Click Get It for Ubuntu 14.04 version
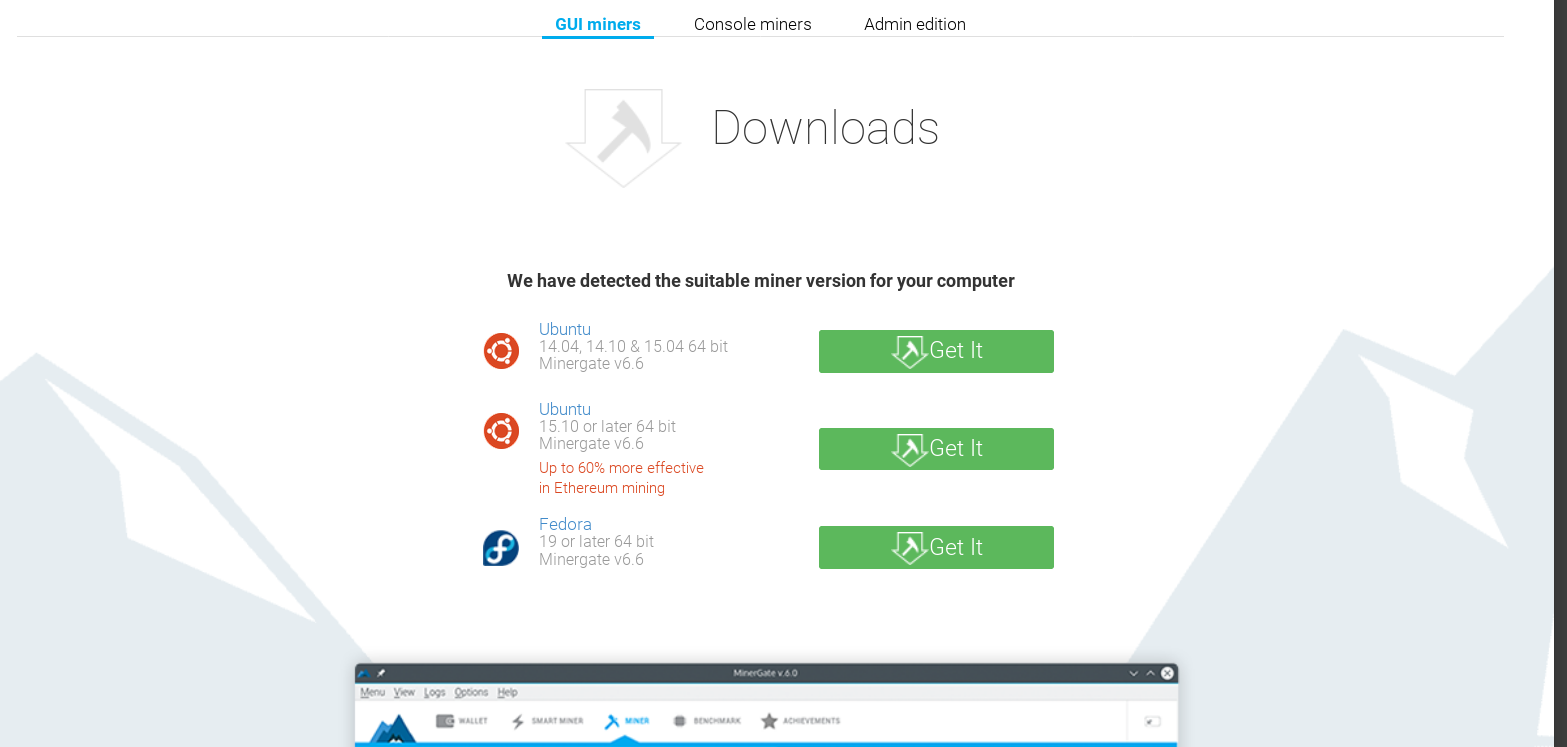The height and width of the screenshot is (747, 1567). pyautogui.click(x=936, y=351)
